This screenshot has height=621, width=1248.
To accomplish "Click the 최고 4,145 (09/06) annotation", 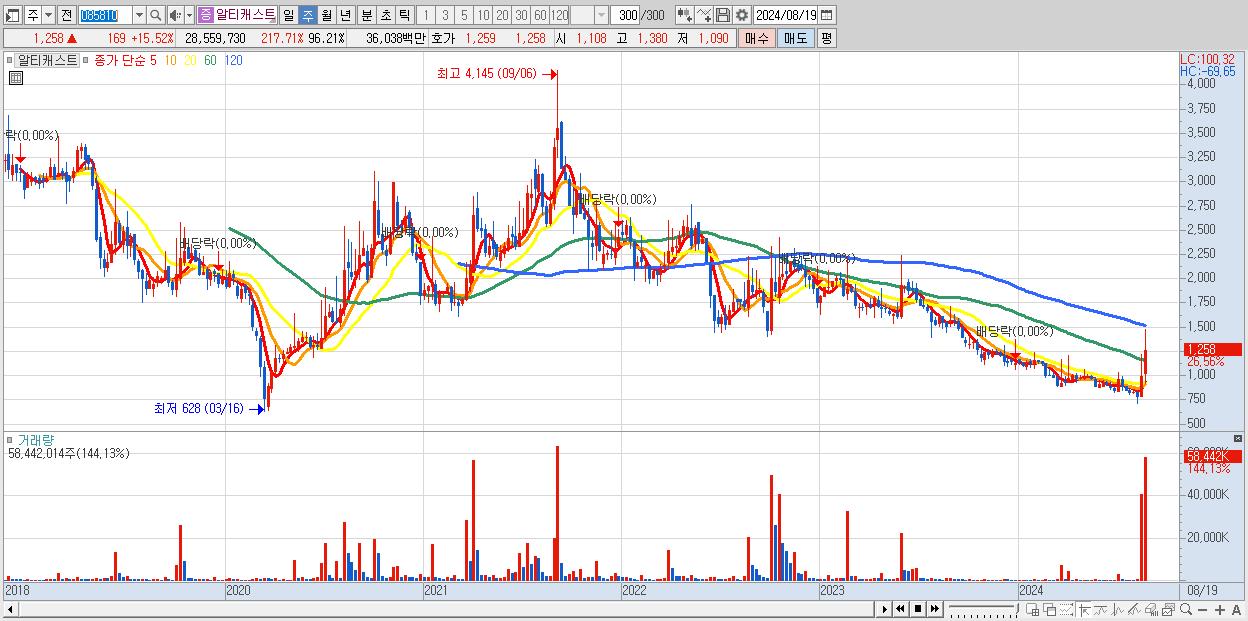I will click(x=487, y=73).
